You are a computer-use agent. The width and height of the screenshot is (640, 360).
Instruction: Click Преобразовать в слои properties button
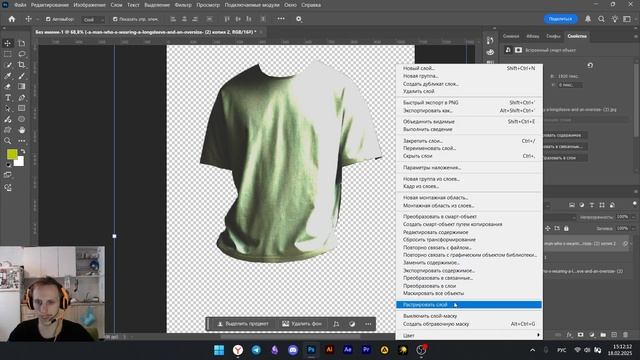coord(565,158)
